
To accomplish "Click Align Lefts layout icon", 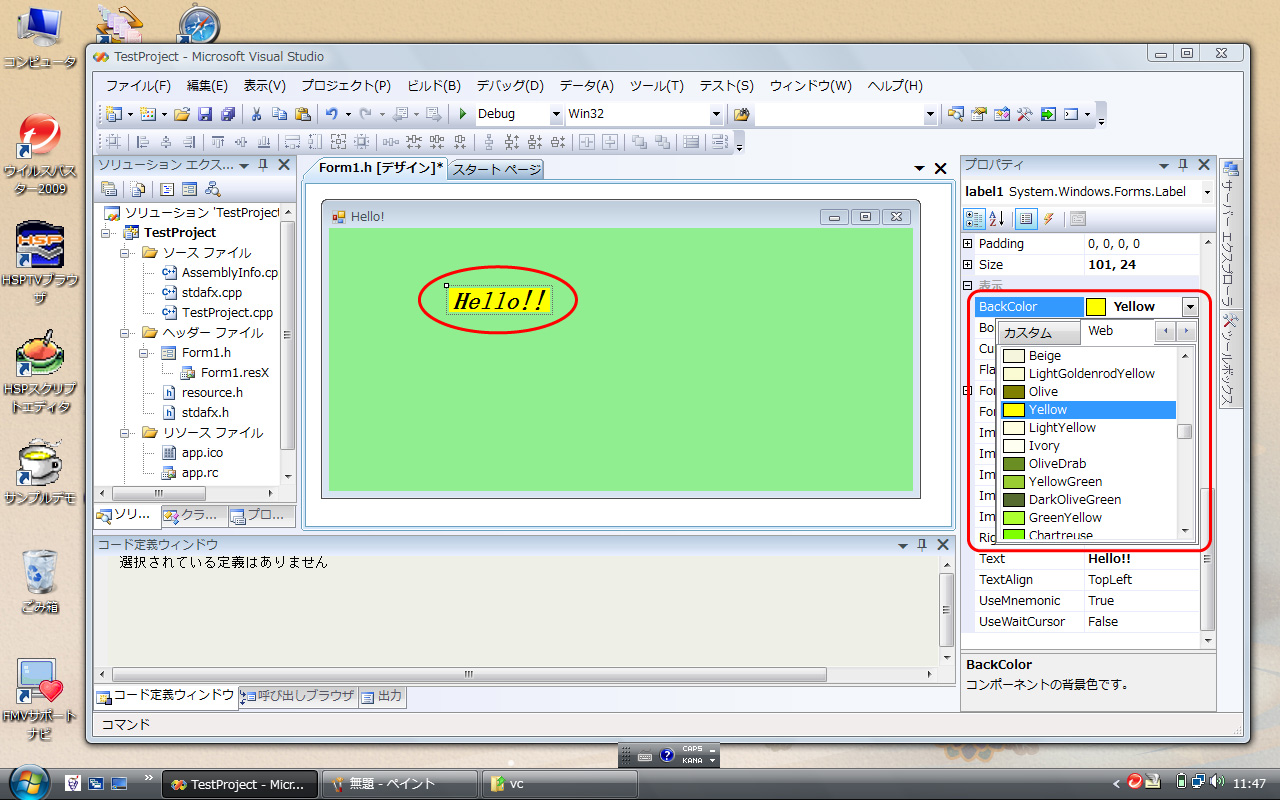I will 143,142.
